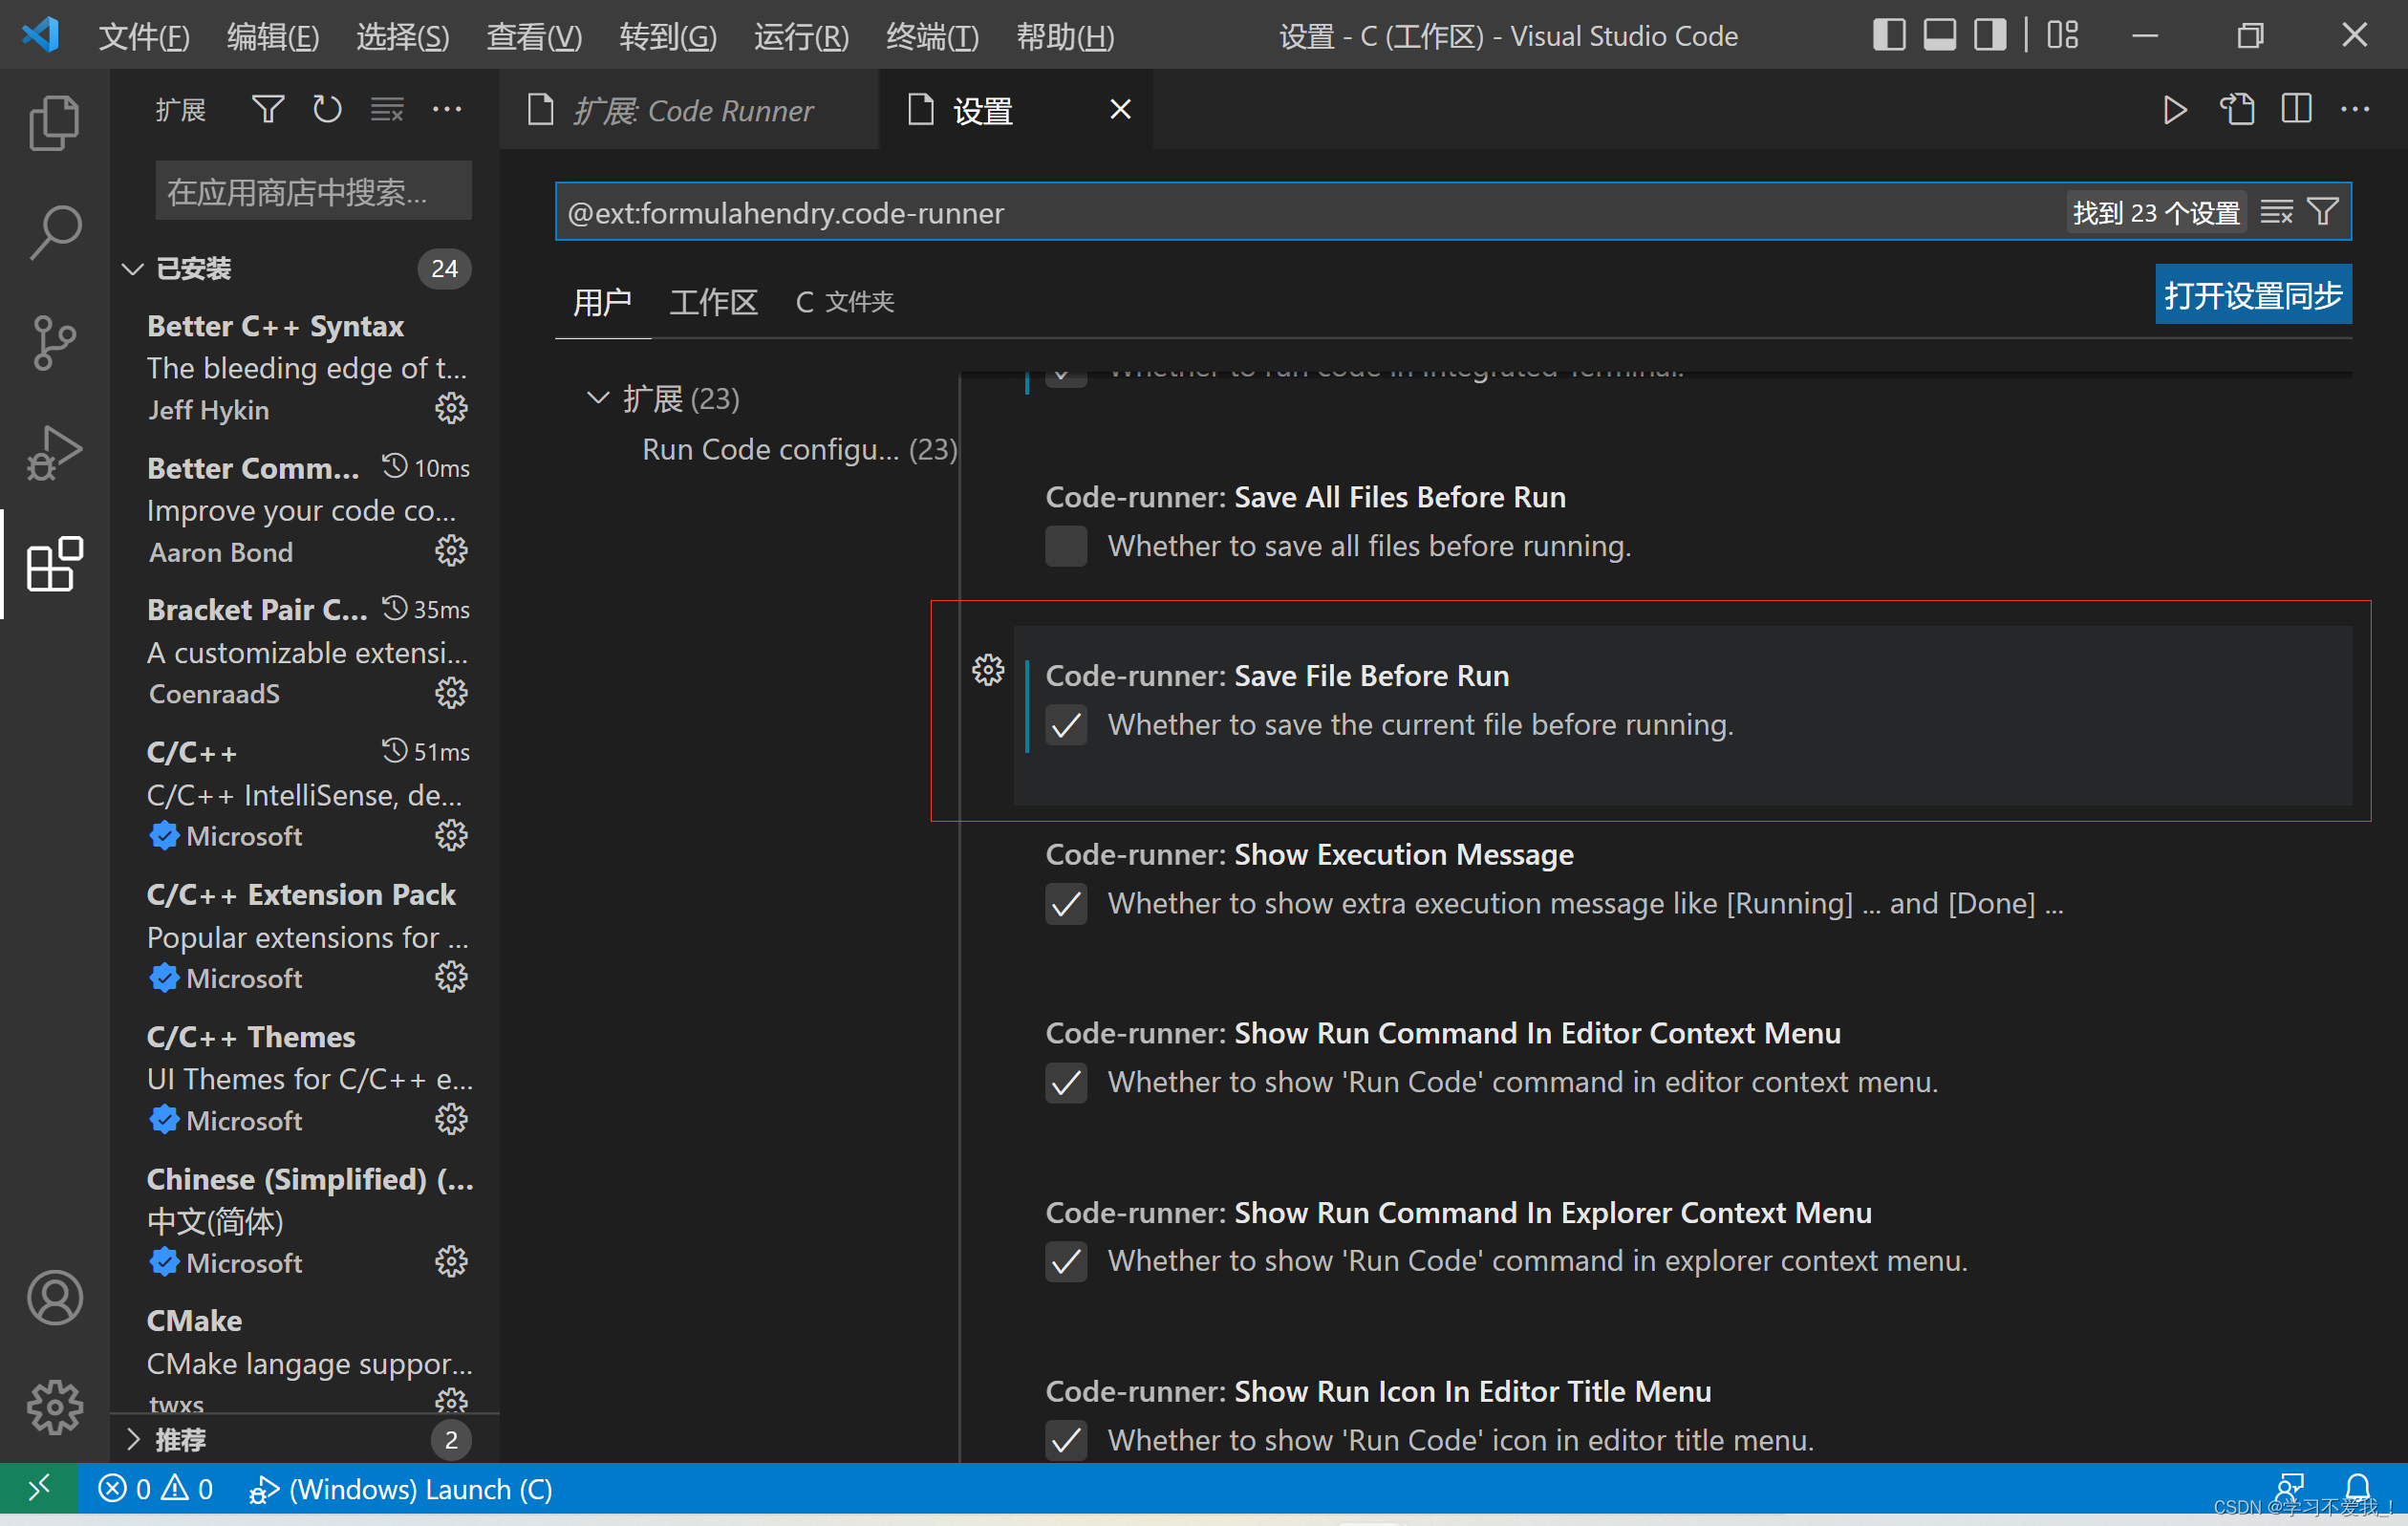Collapse the 扩展 (23) settings tree
Viewport: 2408px width, 1526px height.
tap(598, 398)
